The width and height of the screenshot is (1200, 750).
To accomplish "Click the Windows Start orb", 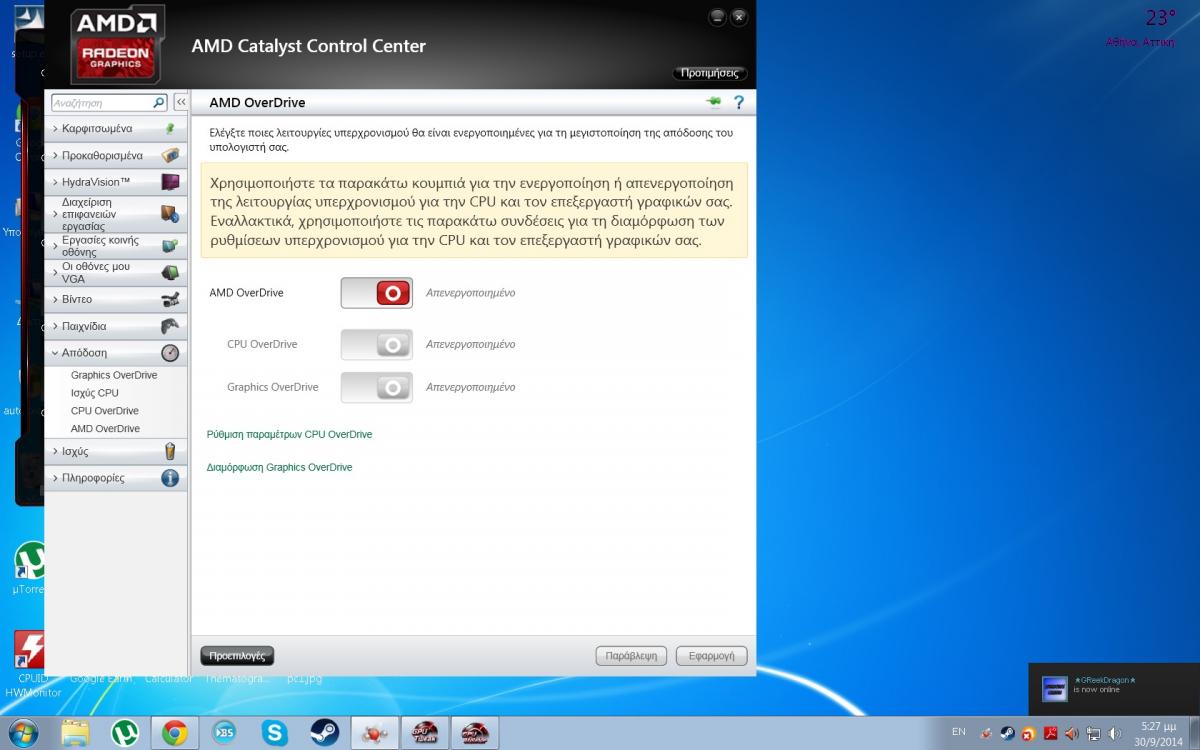I will [22, 733].
